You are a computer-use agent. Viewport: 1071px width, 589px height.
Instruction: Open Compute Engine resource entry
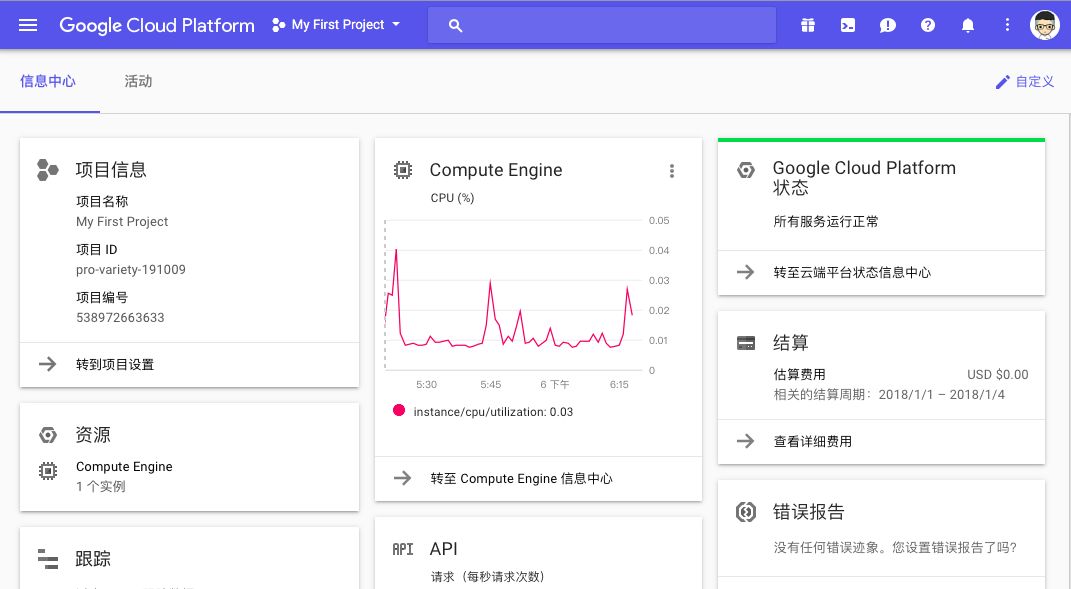coord(124,467)
